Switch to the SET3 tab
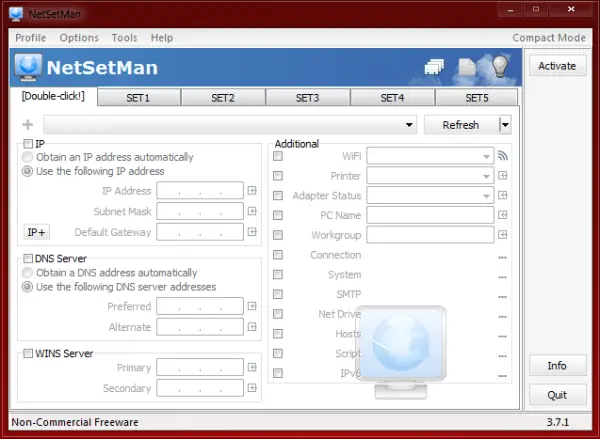This screenshot has height=439, width=600. coord(307,98)
